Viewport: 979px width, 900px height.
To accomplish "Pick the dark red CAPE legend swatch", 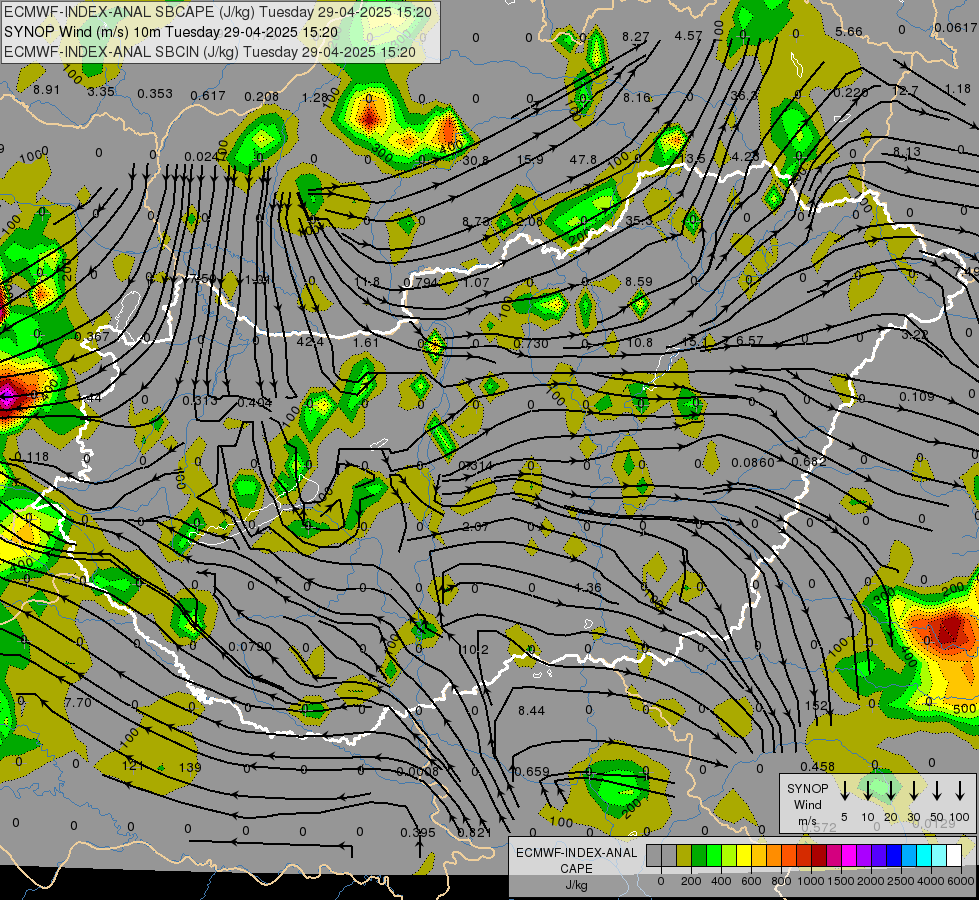I will [819, 856].
